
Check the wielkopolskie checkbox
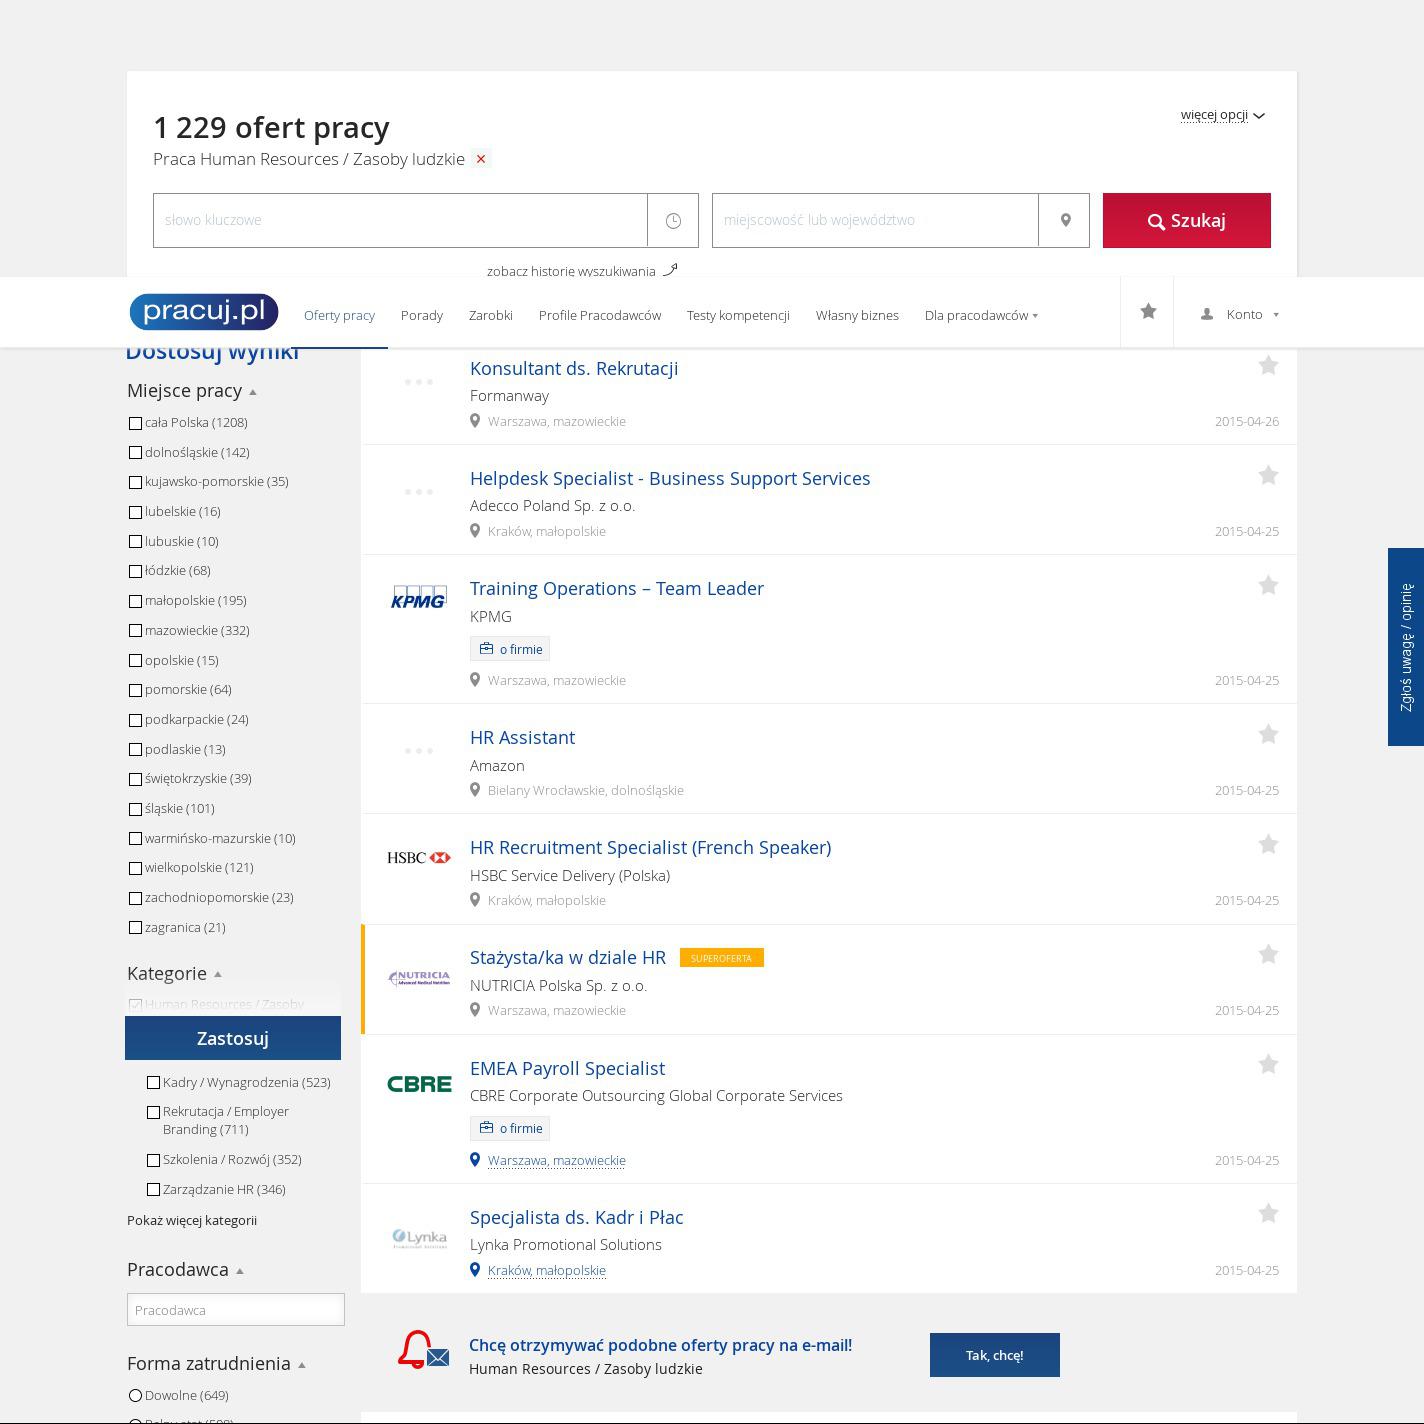pyautogui.click(x=135, y=868)
